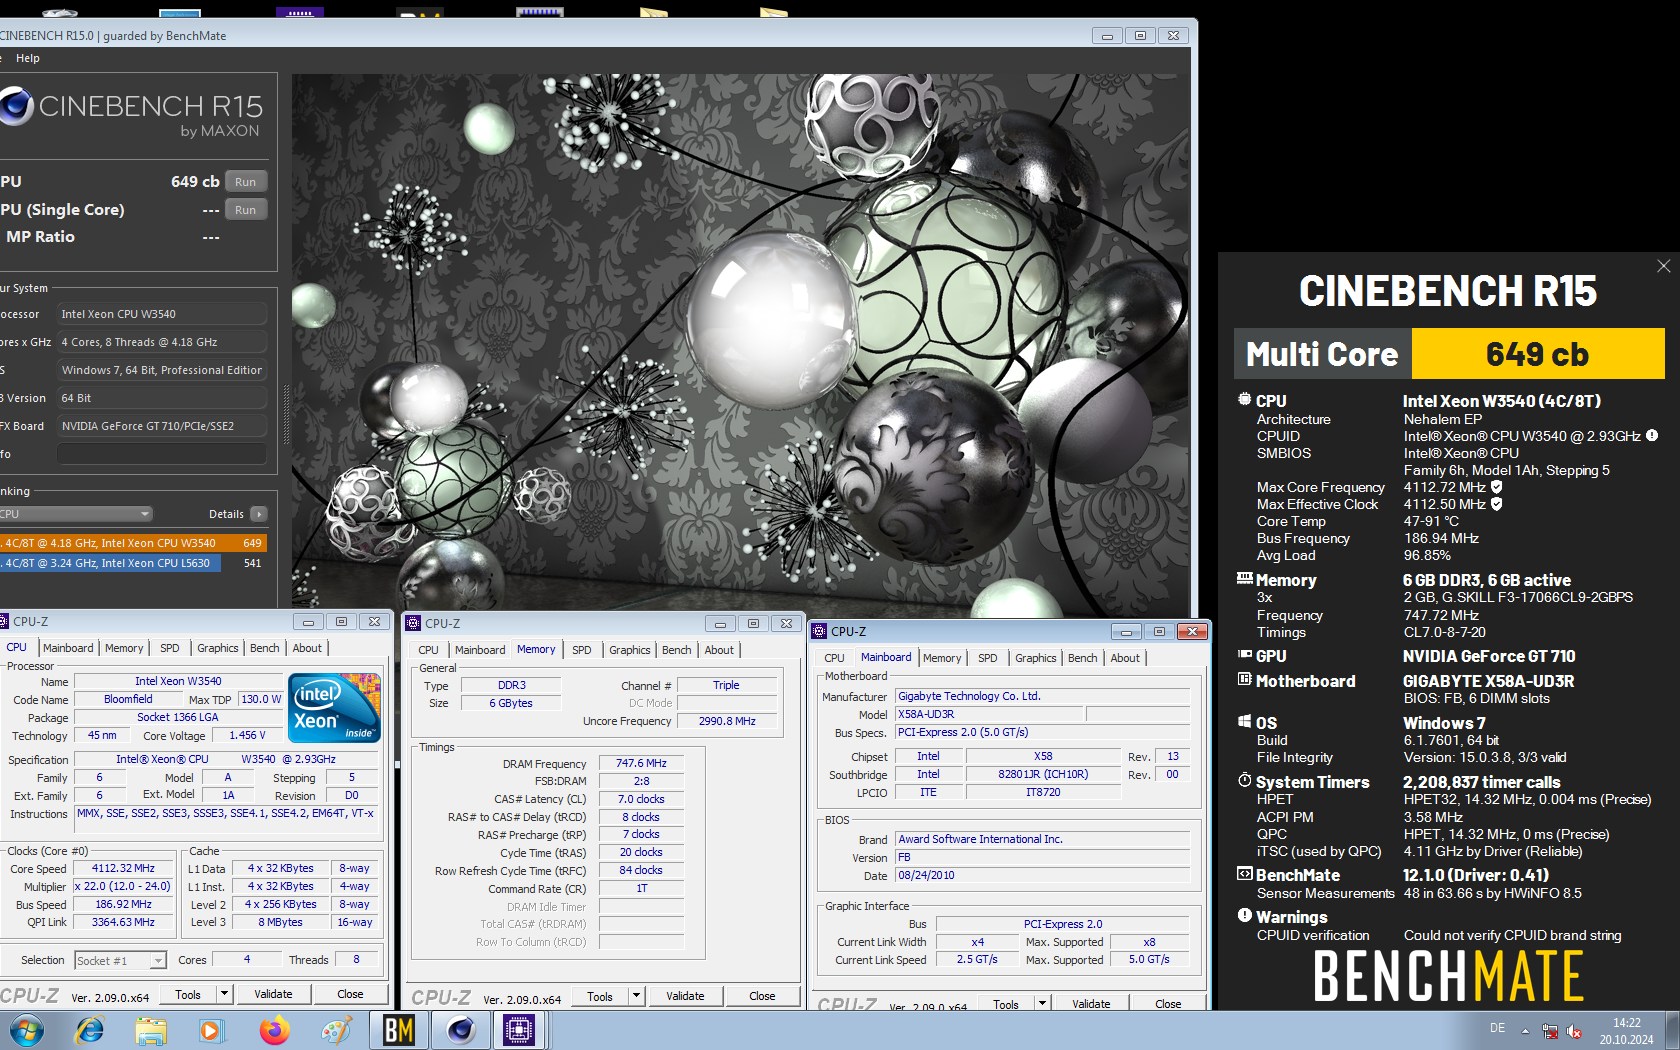Image resolution: width=1680 pixels, height=1050 pixels.
Task: Click the muted volume tray icon
Action: [1574, 1031]
